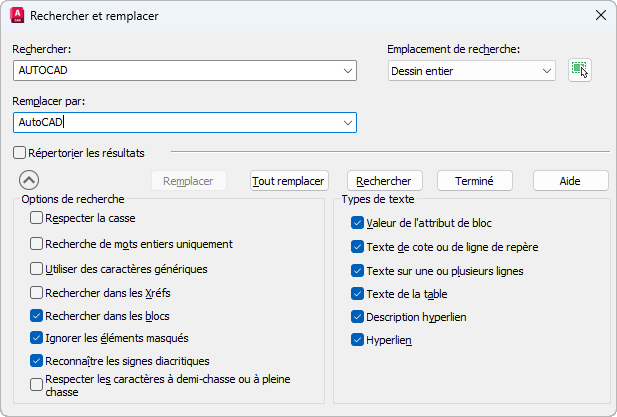
Task: Click in the Remplacer par text field
Action: (x=175, y=122)
